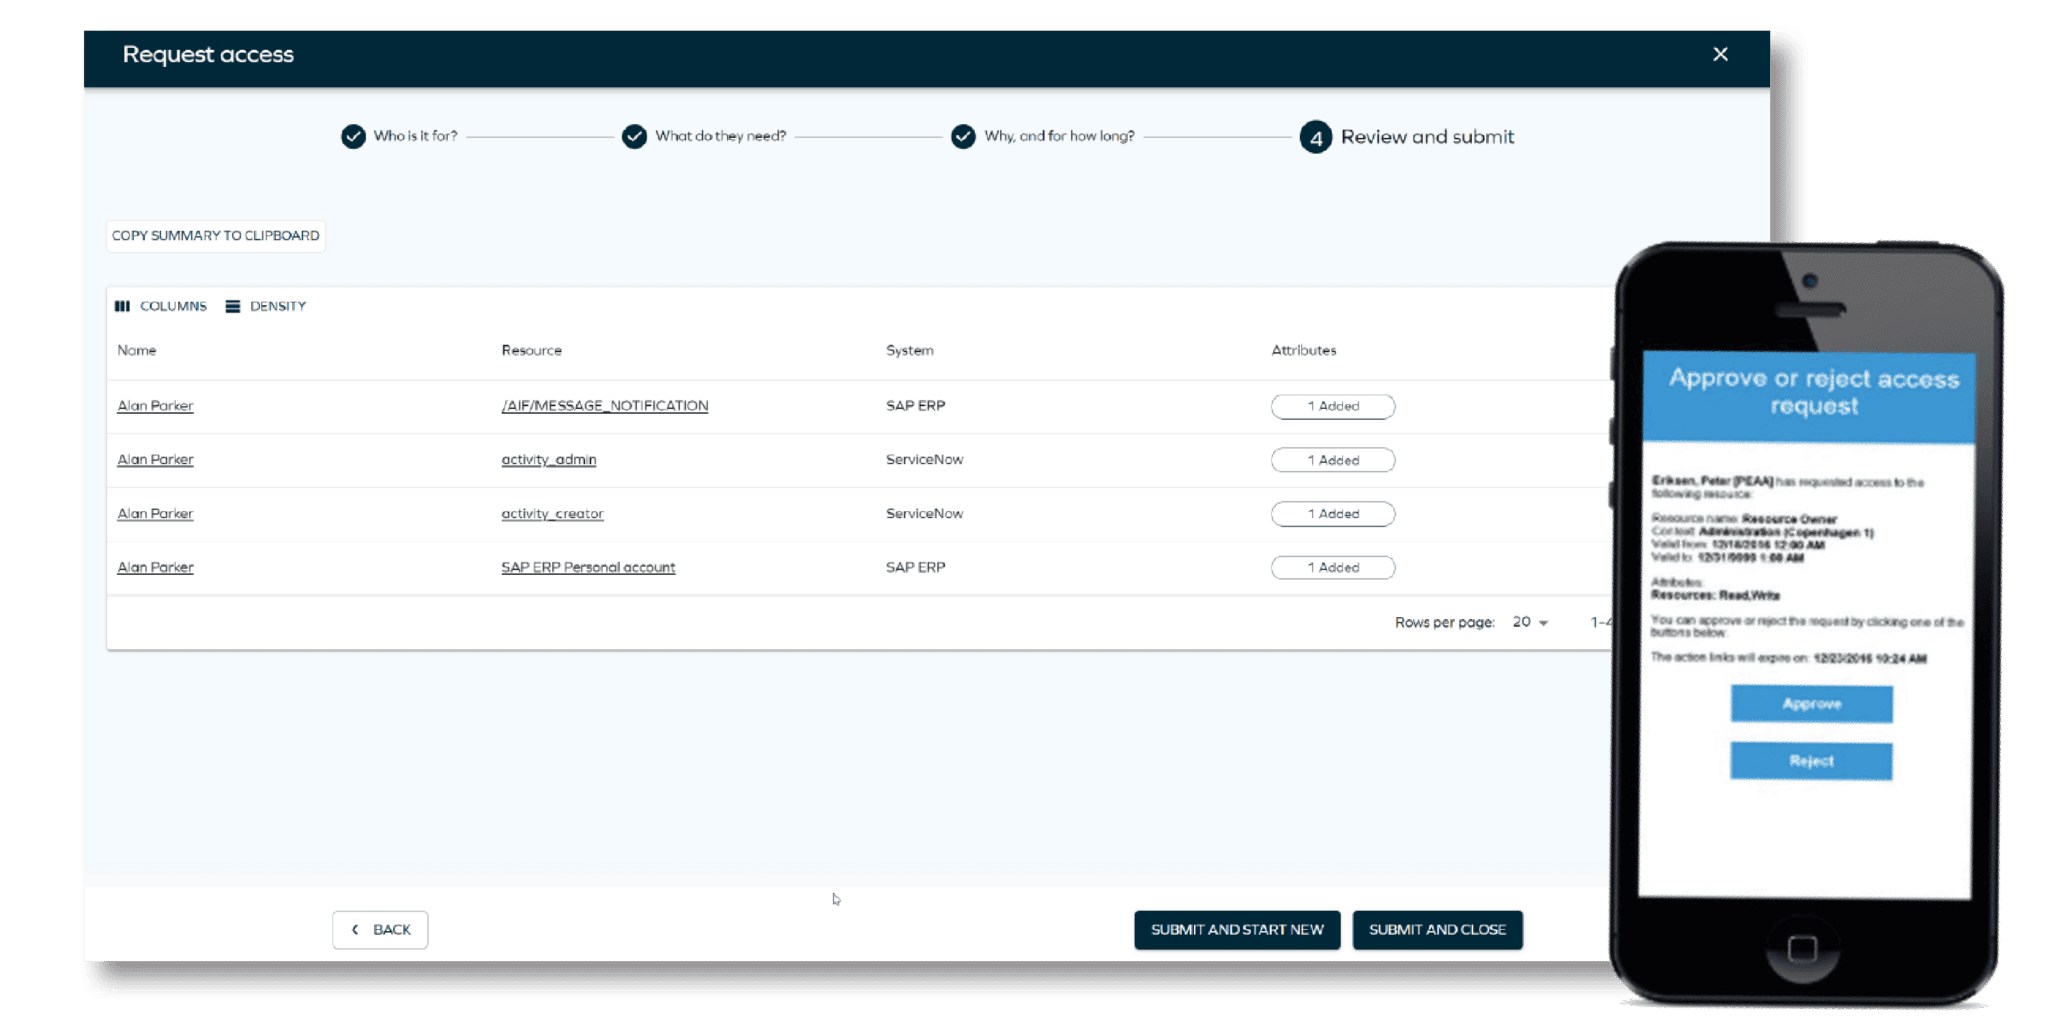This screenshot has height=1024, width=2048.
Task: Expand the '1 Added' chip for activity_admin
Action: [1332, 459]
